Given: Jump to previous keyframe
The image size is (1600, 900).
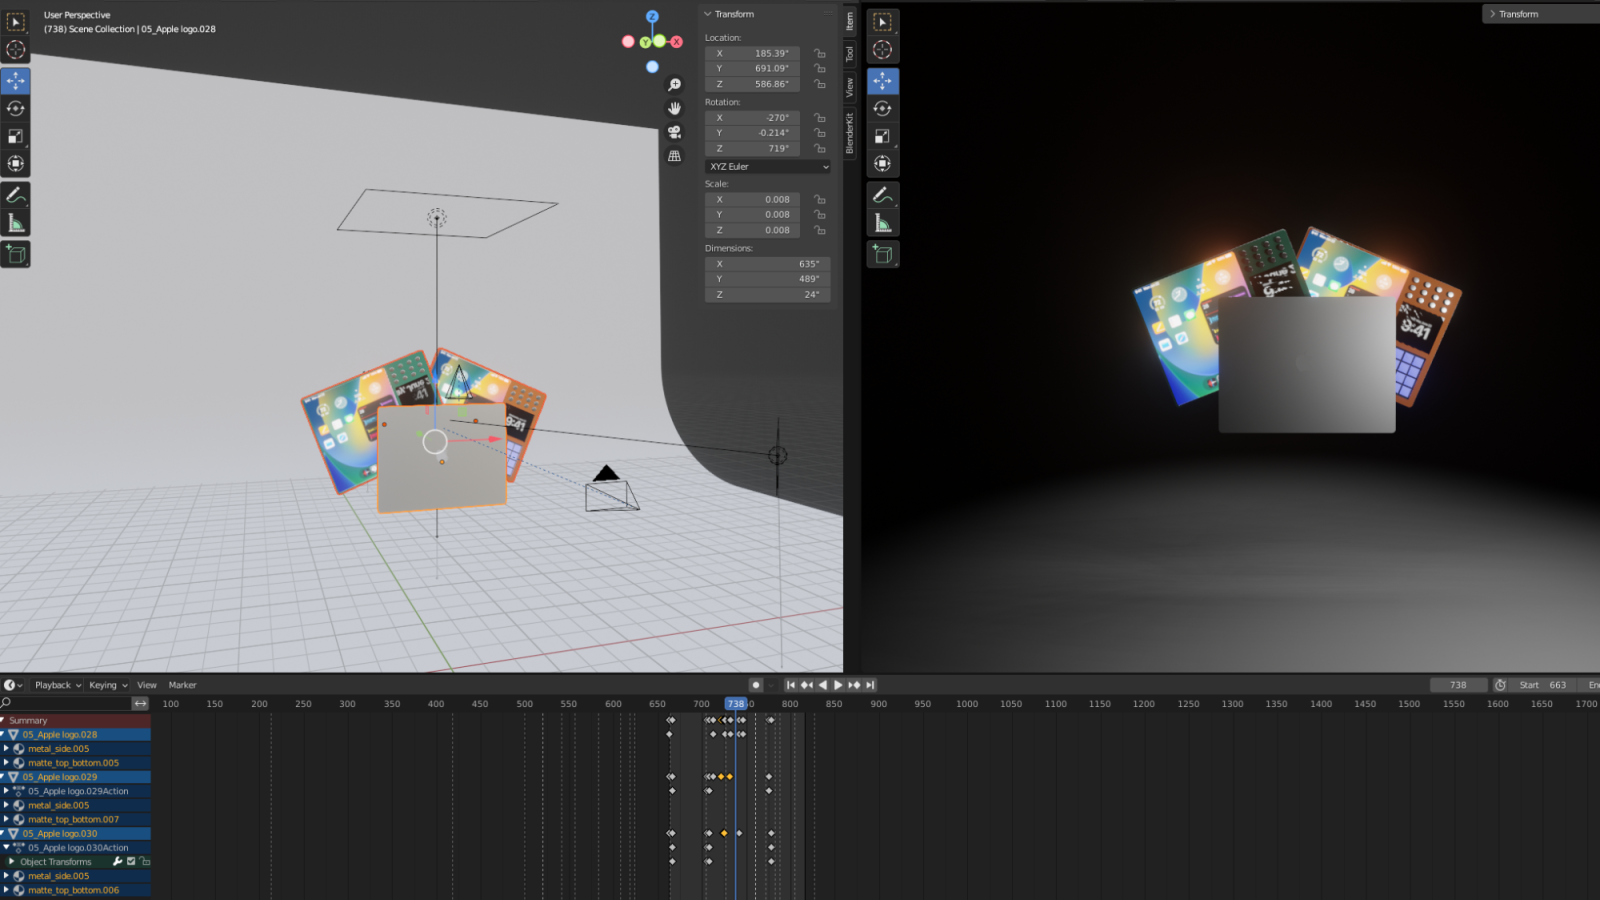Looking at the screenshot, I should (x=807, y=685).
